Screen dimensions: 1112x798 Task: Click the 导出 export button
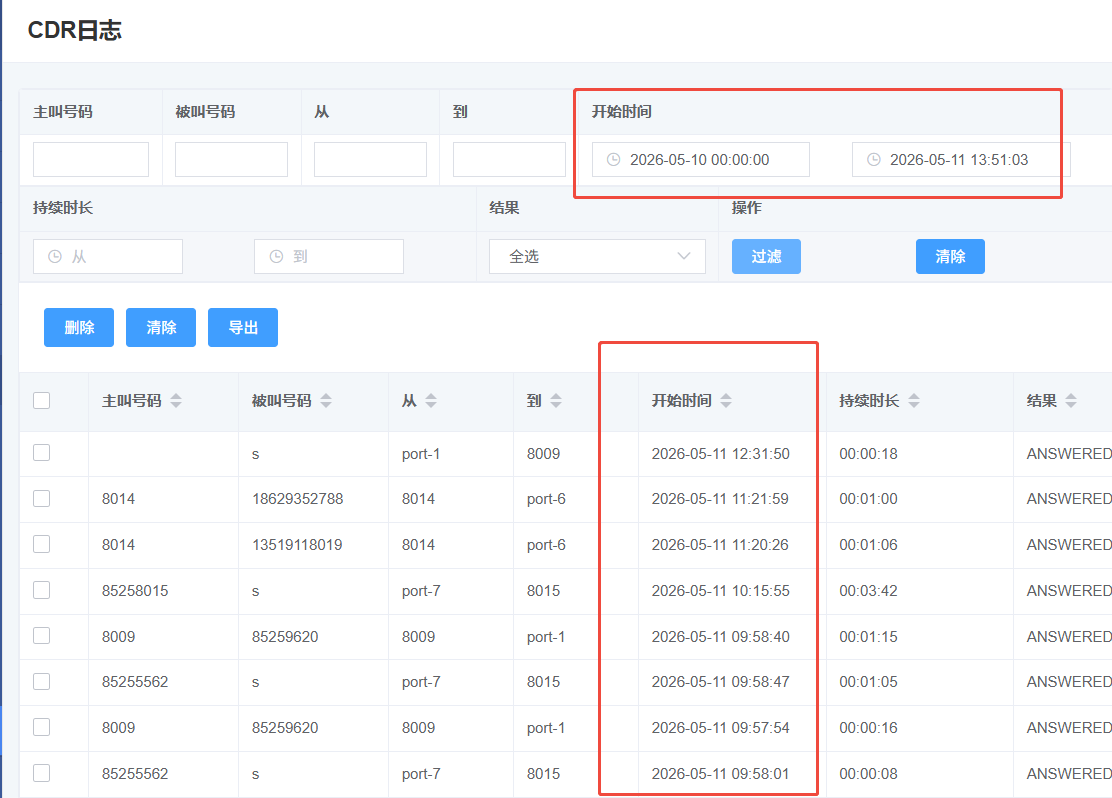243,328
